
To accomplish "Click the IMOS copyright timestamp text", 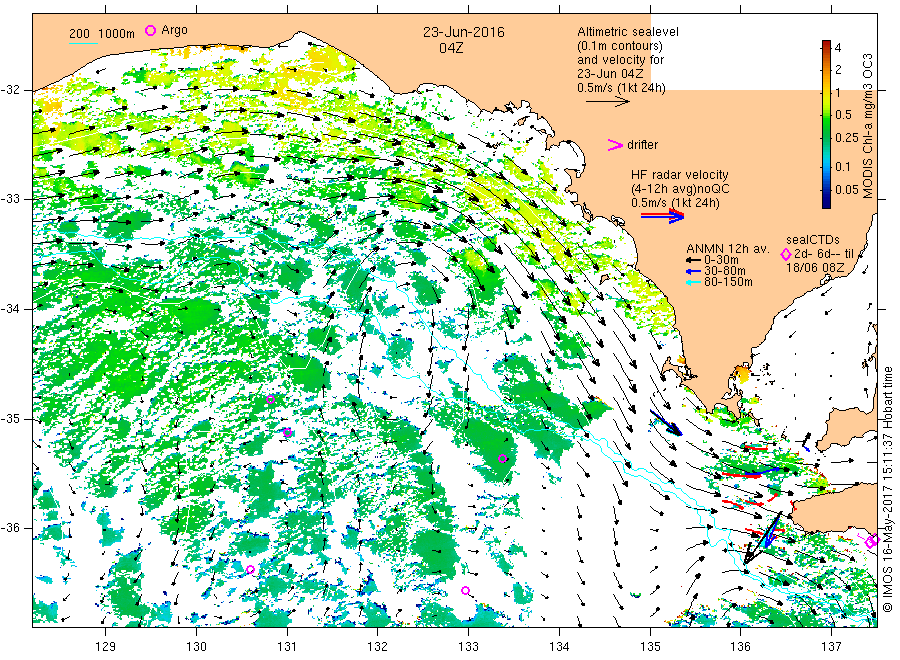I will 887,488.
